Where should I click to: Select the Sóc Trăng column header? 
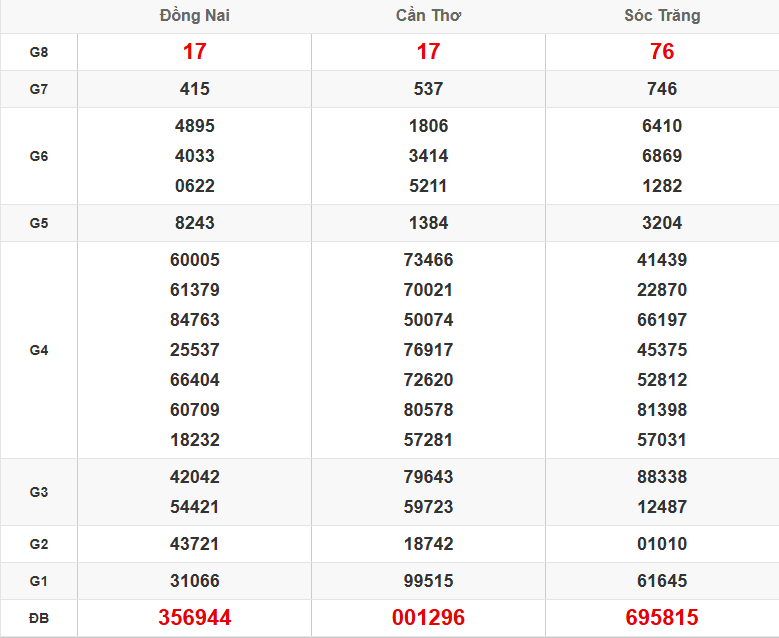point(662,16)
